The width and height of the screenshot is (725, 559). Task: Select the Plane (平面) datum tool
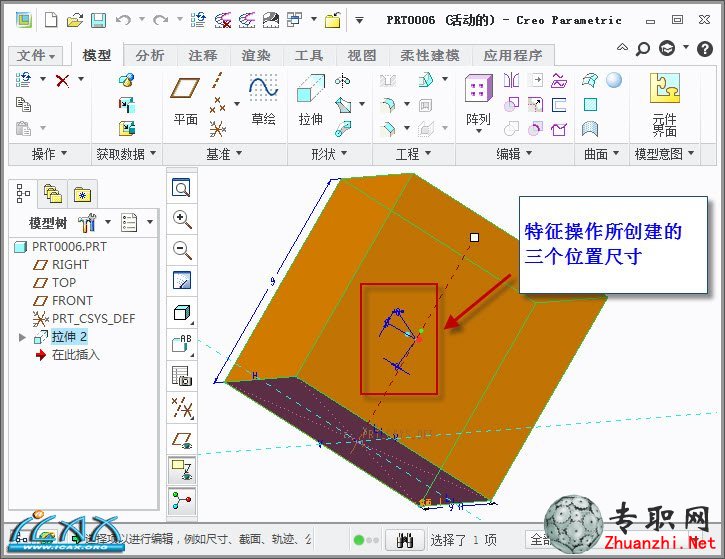185,101
